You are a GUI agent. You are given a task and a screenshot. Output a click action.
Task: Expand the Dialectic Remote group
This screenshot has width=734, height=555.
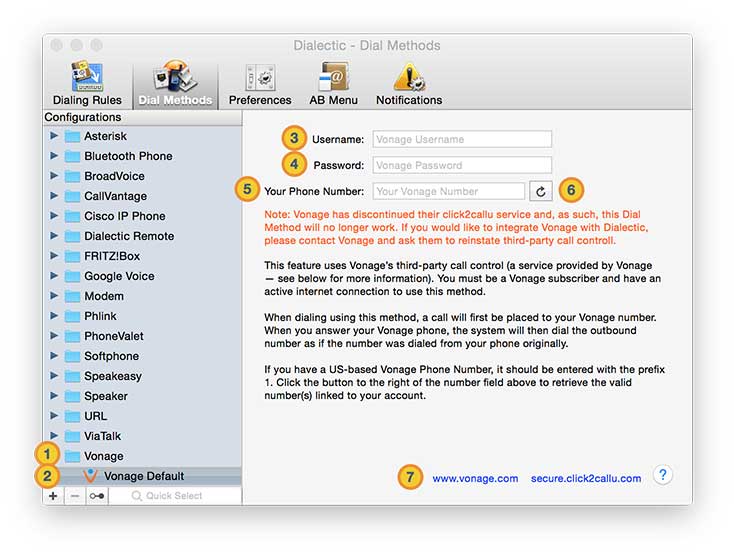point(54,235)
